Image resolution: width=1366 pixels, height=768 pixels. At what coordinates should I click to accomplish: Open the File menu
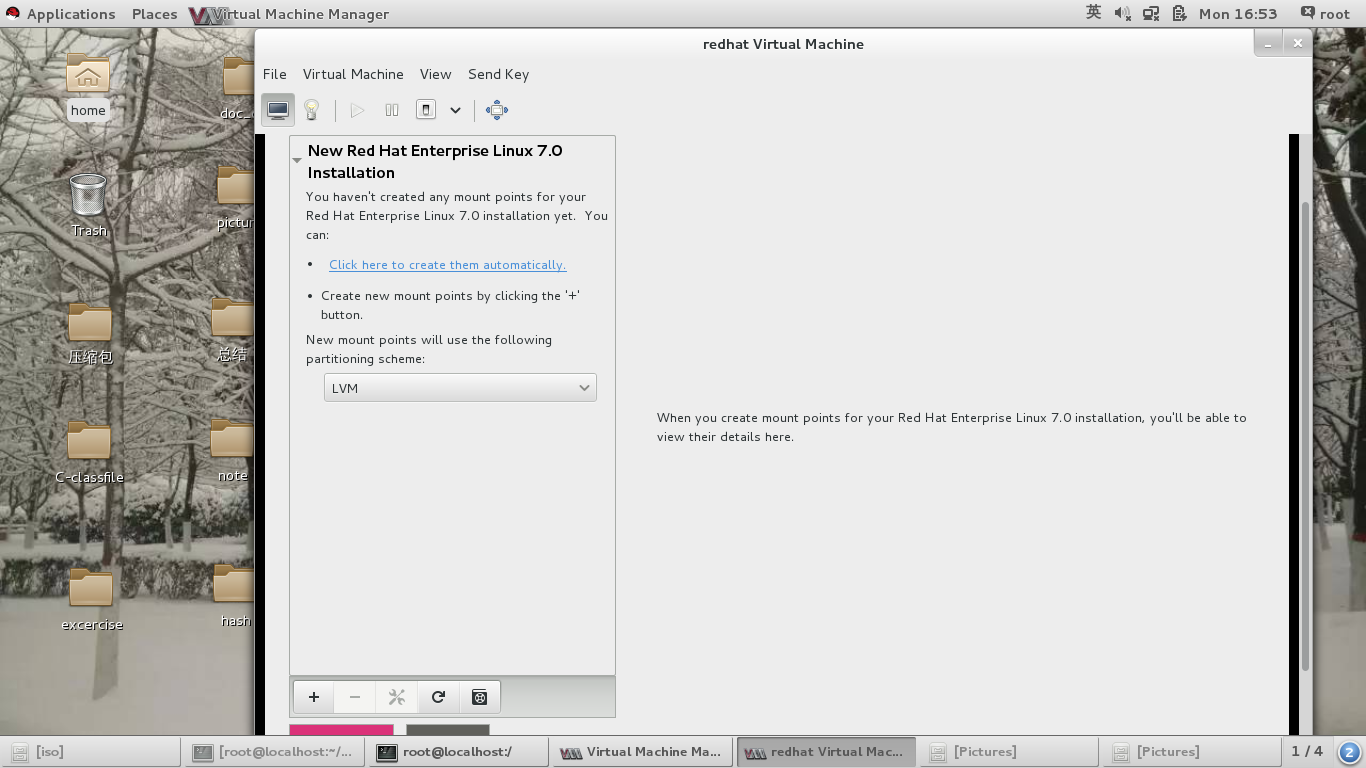tap(274, 74)
